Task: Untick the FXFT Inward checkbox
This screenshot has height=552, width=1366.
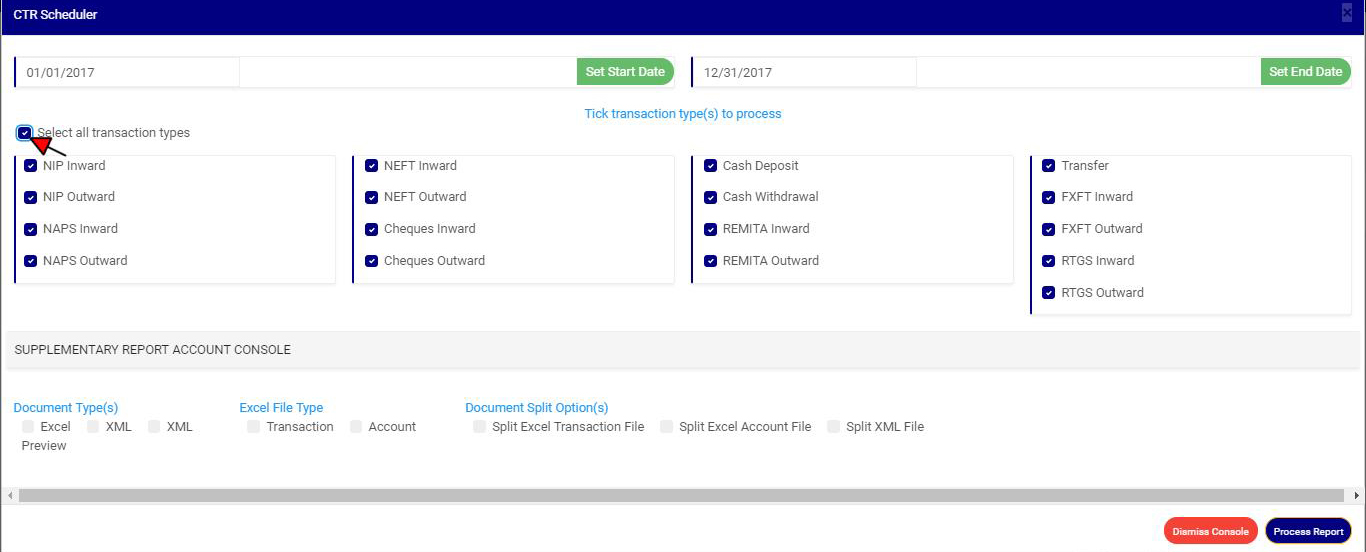Action: [1049, 197]
